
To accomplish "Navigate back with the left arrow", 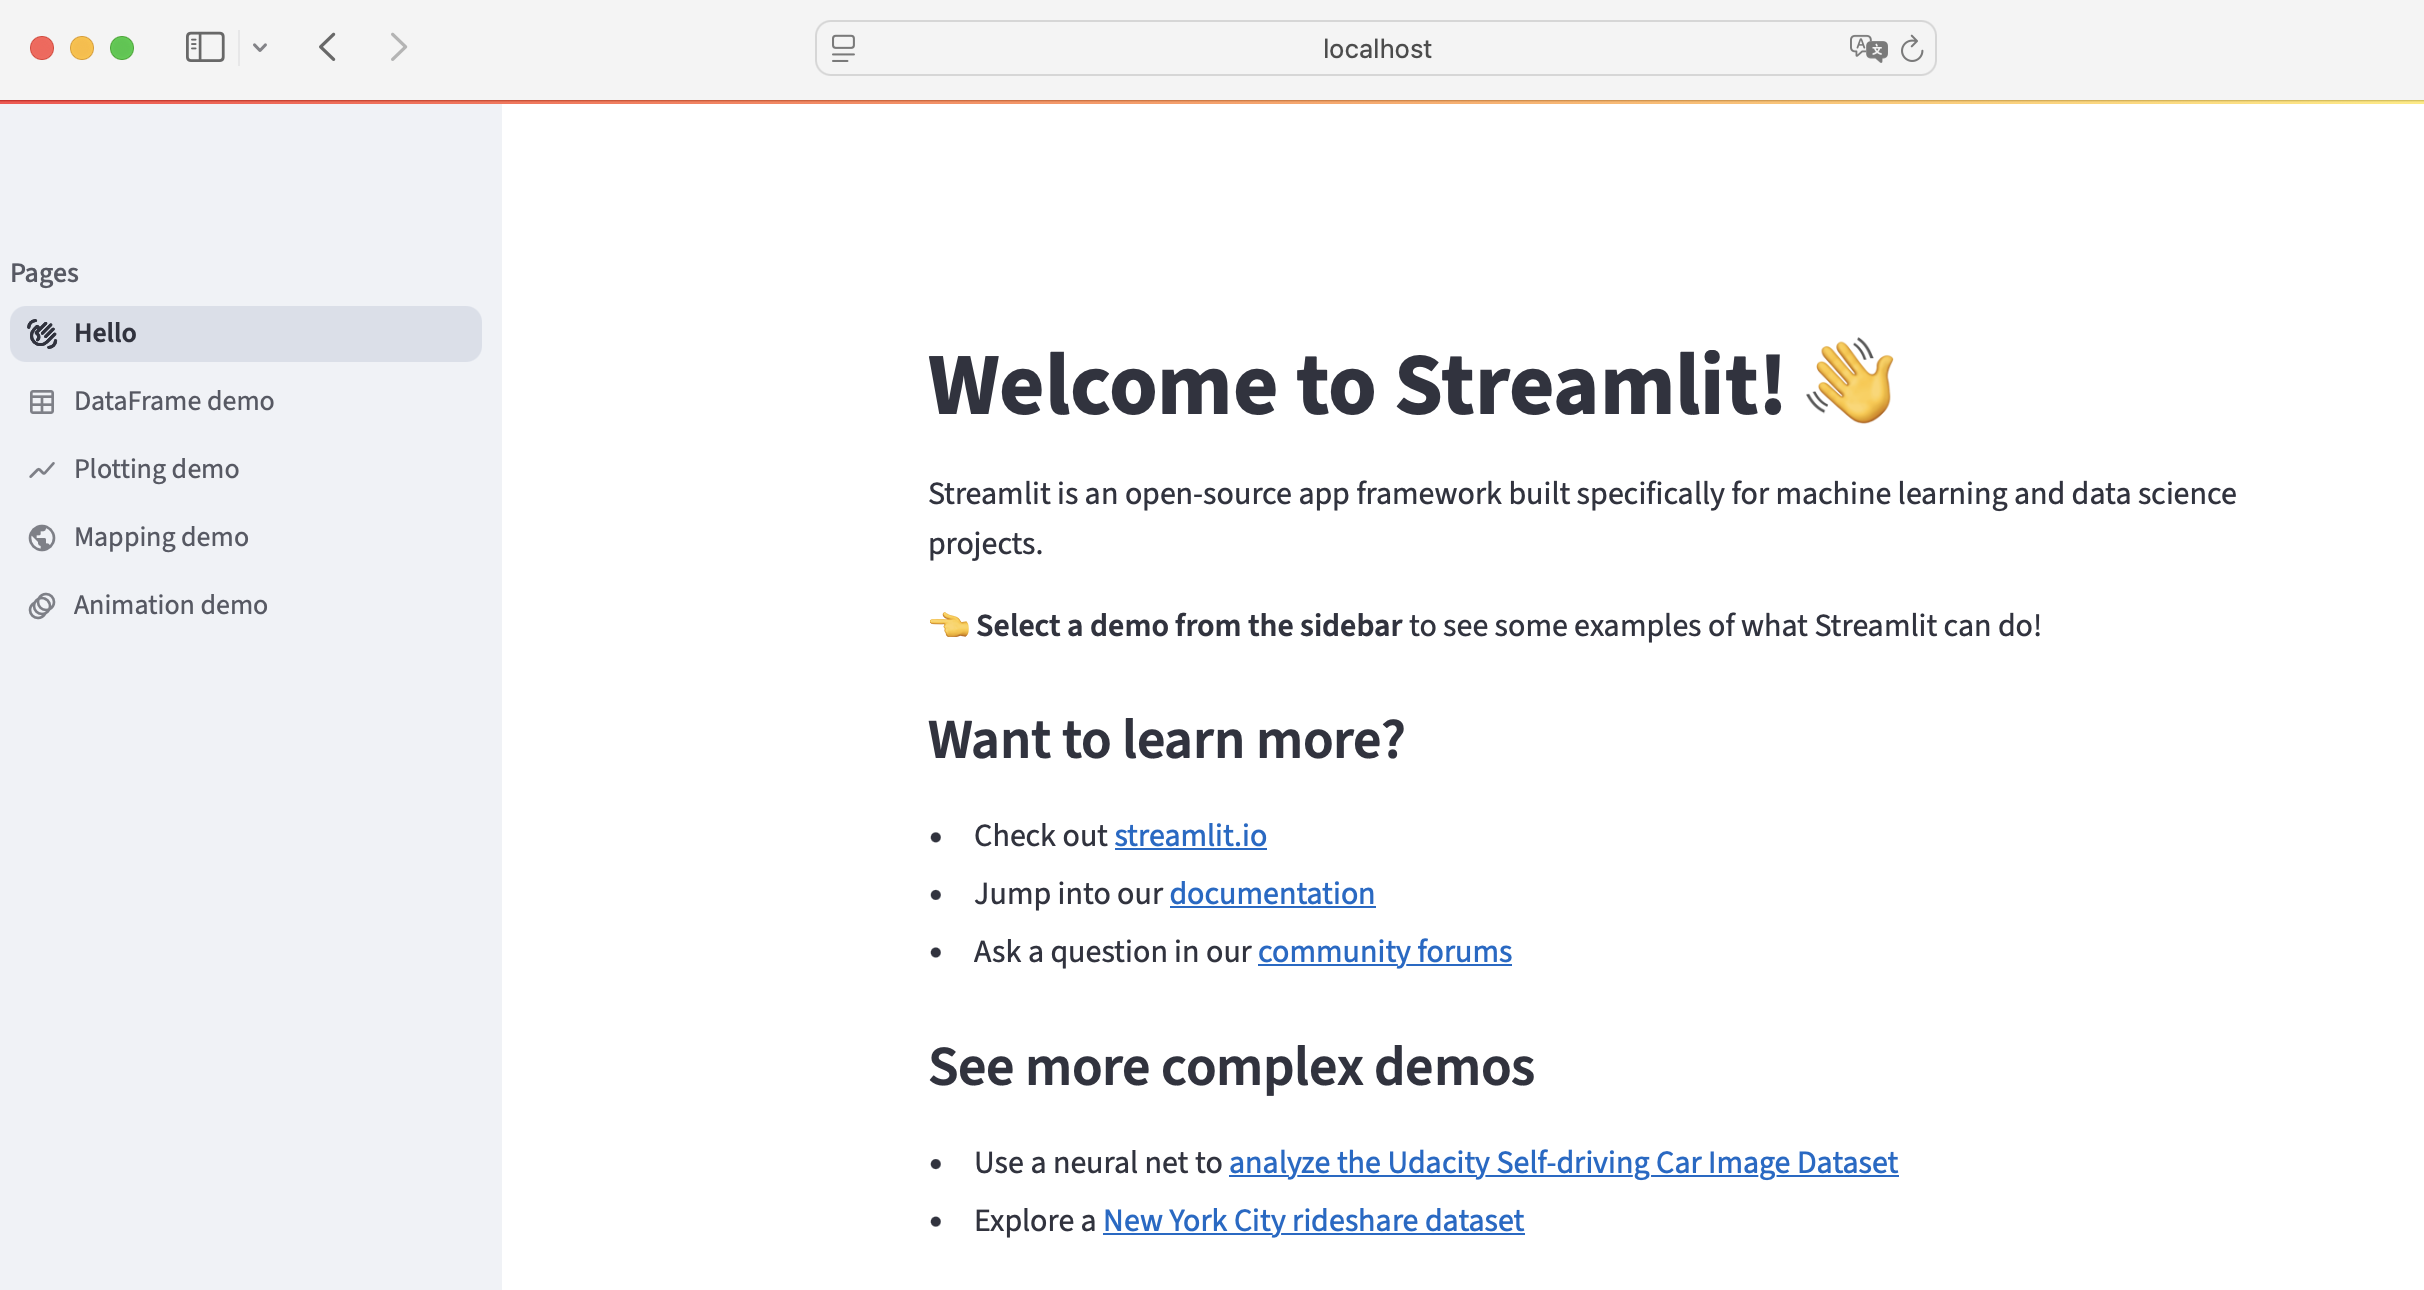I will 326,46.
